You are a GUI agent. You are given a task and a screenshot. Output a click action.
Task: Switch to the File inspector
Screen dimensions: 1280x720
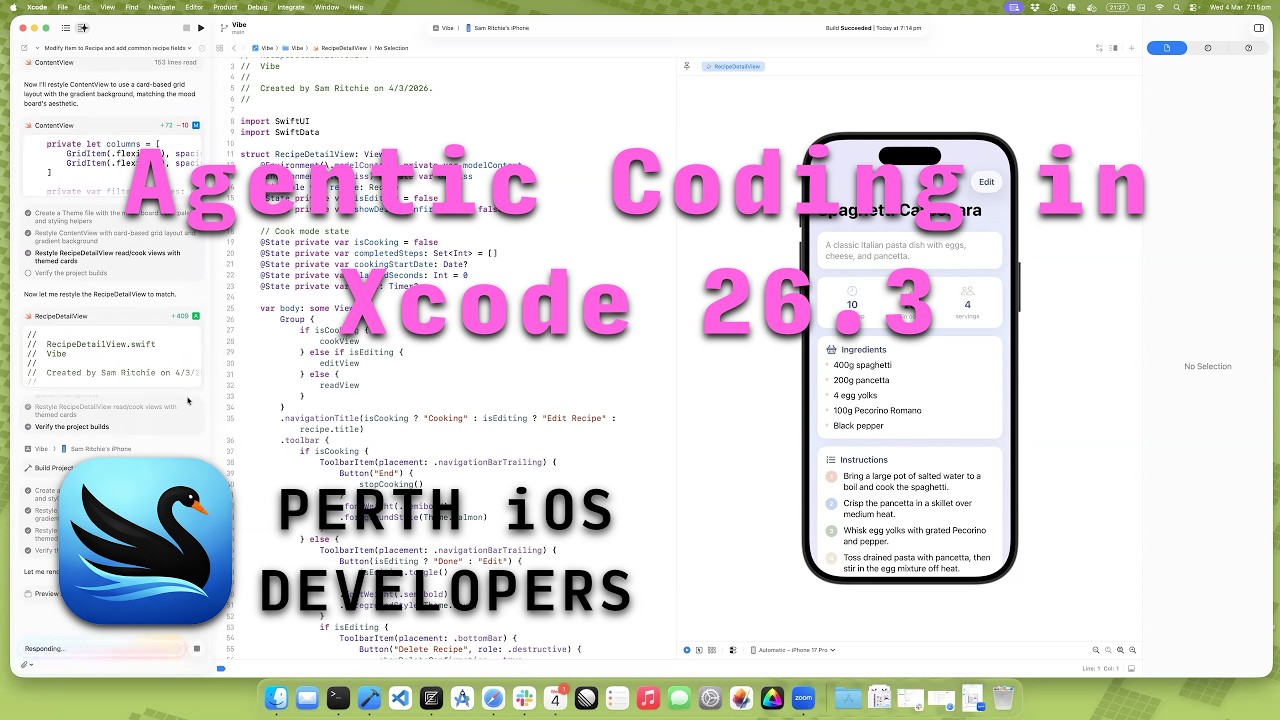coord(1167,48)
